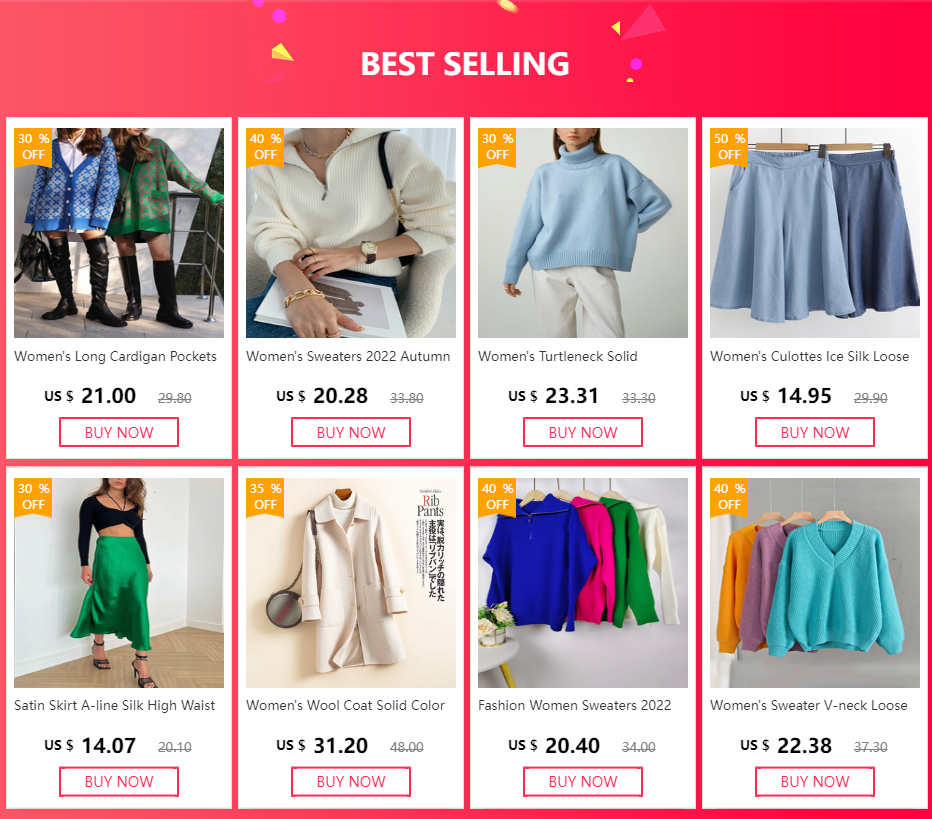Image resolution: width=932 pixels, height=819 pixels.
Task: Click the Women's Turtleneck Solid title link
Action: click(558, 357)
